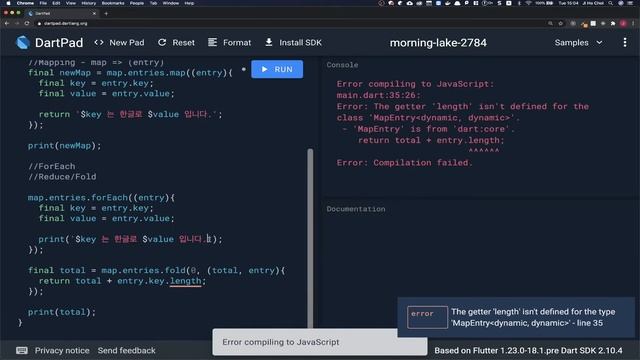Screen dimensions: 640x360
Task: Open macOS Spotlight search icon
Action: 610,3
